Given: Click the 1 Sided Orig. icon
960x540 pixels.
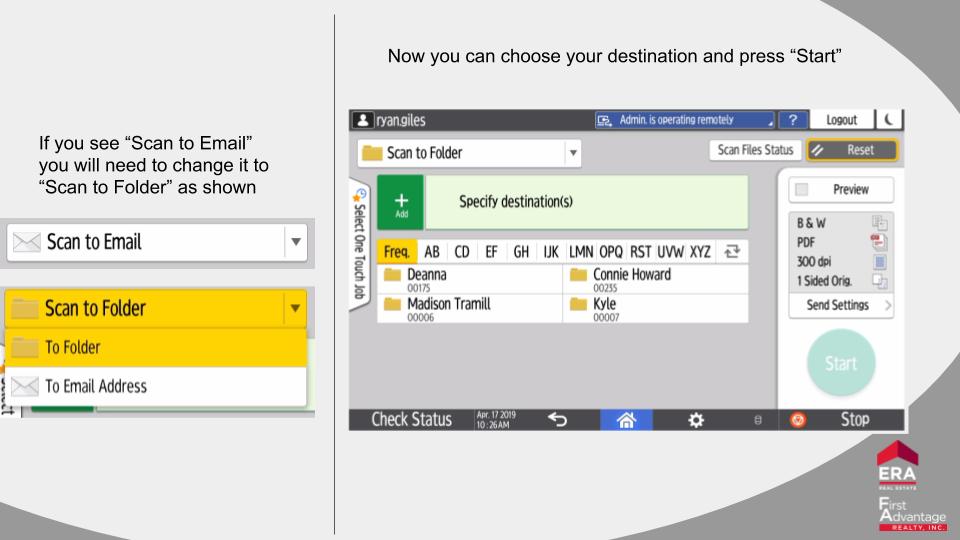Looking at the screenshot, I should tap(880, 281).
